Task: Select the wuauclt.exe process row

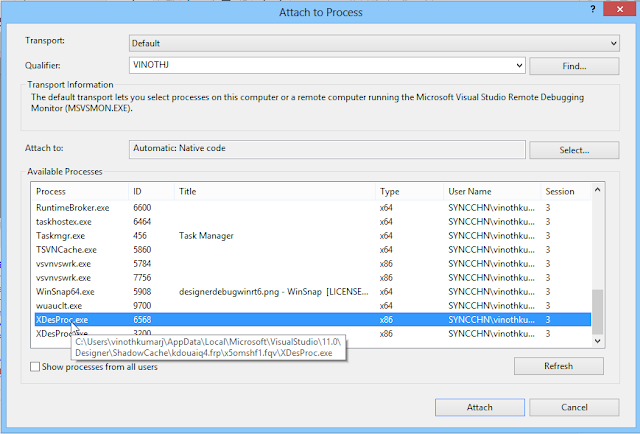Action: click(x=312, y=305)
